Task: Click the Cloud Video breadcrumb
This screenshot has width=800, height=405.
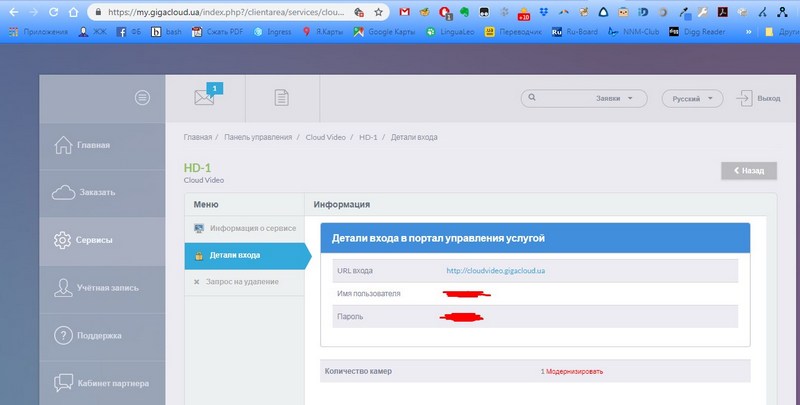Action: [326, 137]
